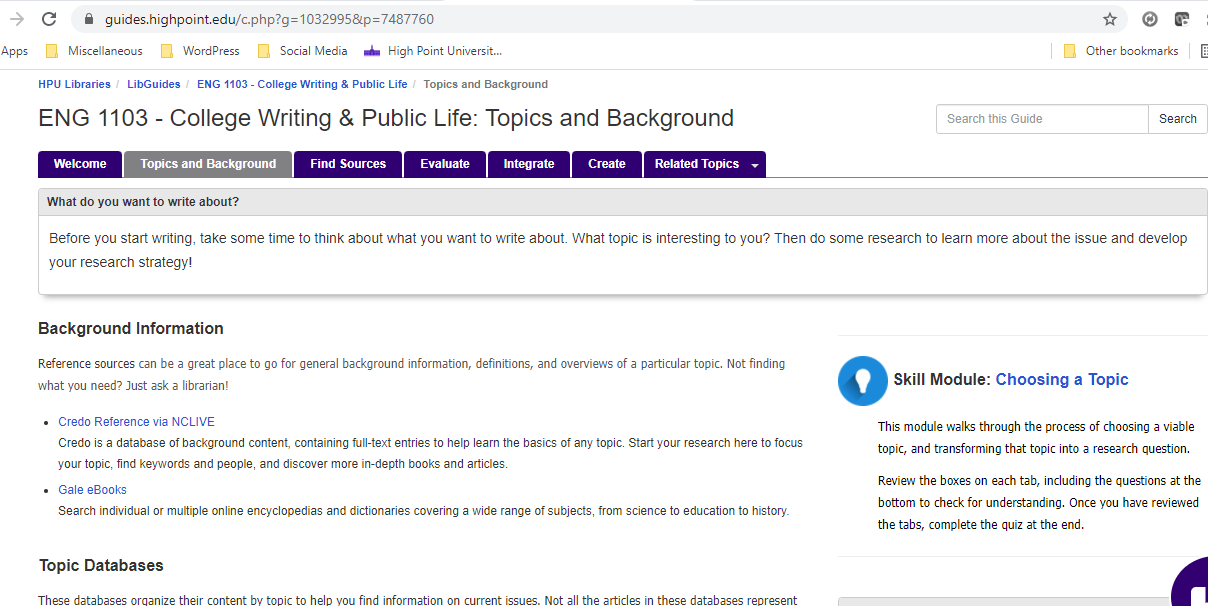Click the forward navigation arrow
Viewport: 1208px width, 606px height.
point(15,19)
